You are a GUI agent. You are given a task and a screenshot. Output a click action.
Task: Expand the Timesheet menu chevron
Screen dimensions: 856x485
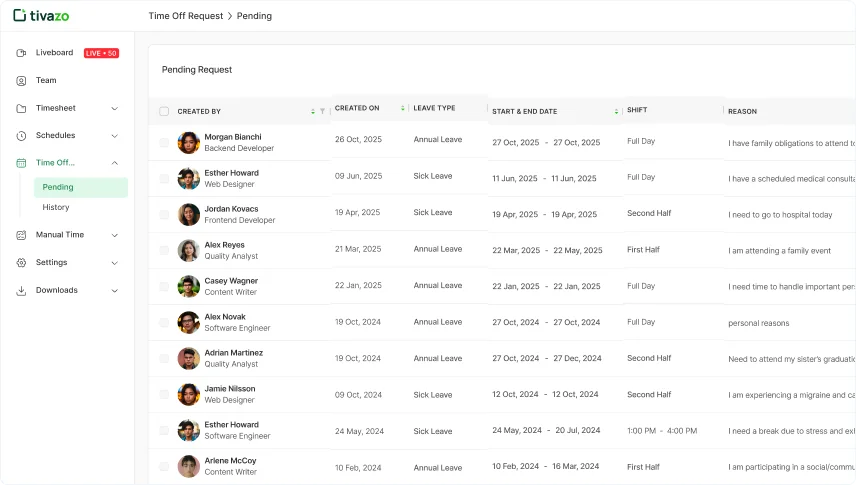tap(114, 108)
